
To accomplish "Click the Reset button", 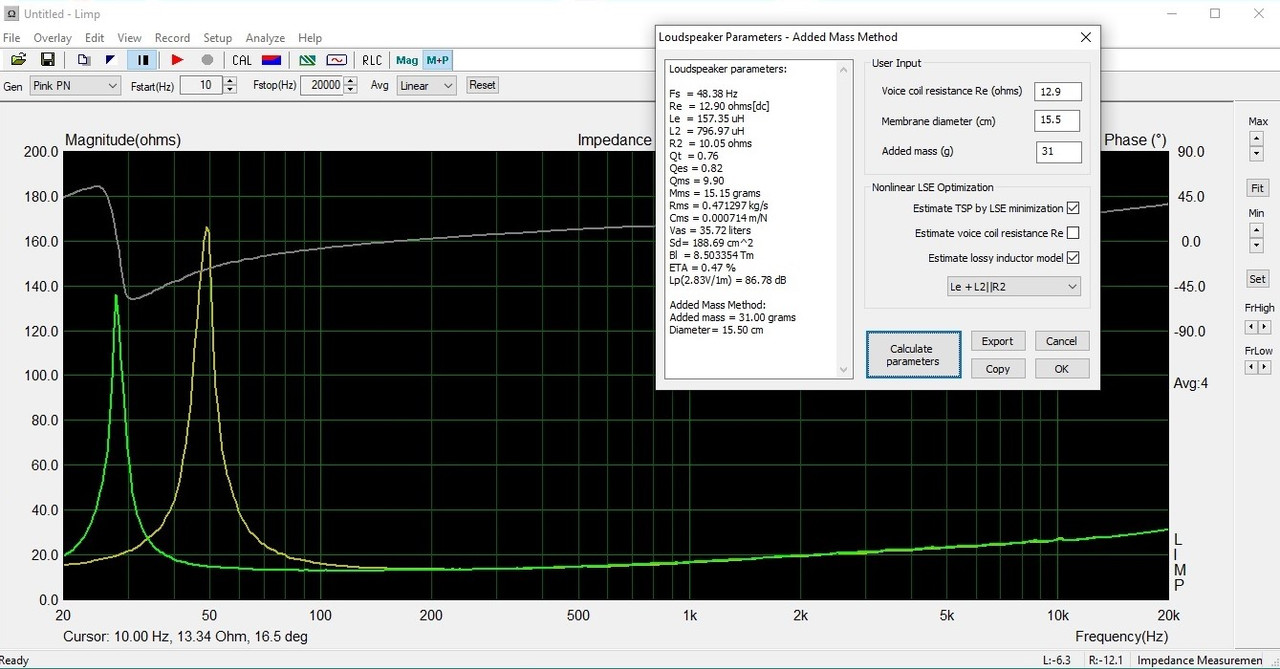I will coord(482,85).
